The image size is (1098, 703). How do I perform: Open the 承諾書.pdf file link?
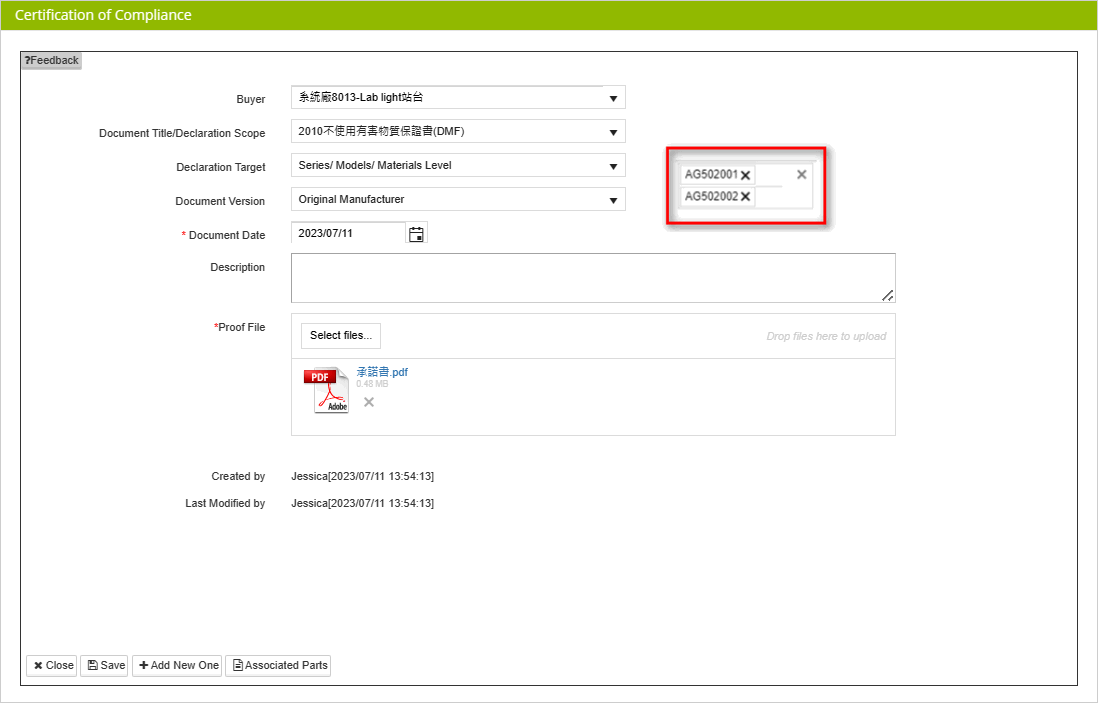click(x=382, y=372)
